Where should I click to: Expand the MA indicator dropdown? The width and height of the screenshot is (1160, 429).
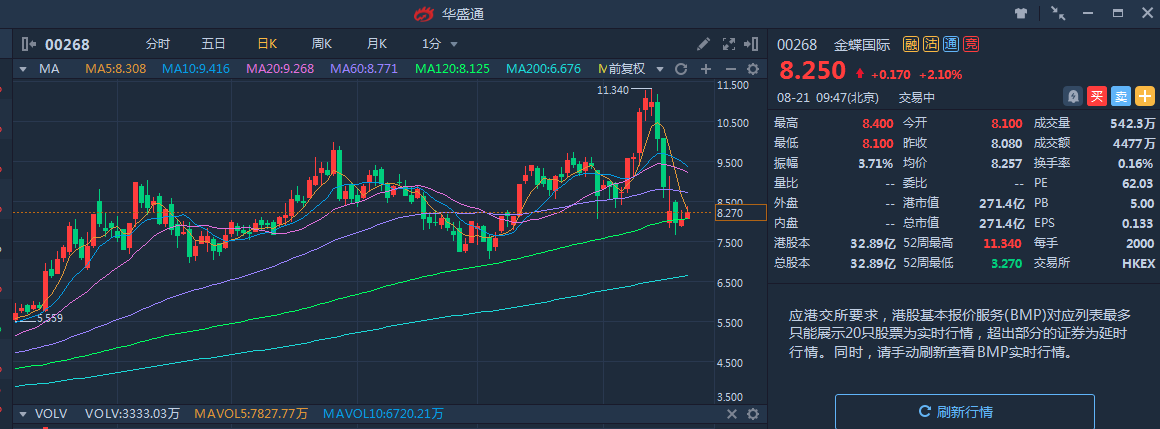pos(22,69)
